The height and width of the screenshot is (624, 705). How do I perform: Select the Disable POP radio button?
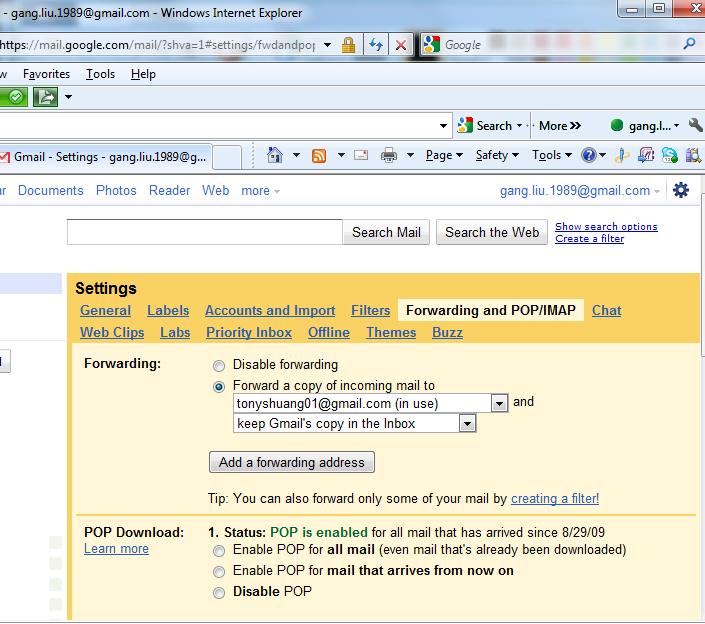(x=219, y=593)
